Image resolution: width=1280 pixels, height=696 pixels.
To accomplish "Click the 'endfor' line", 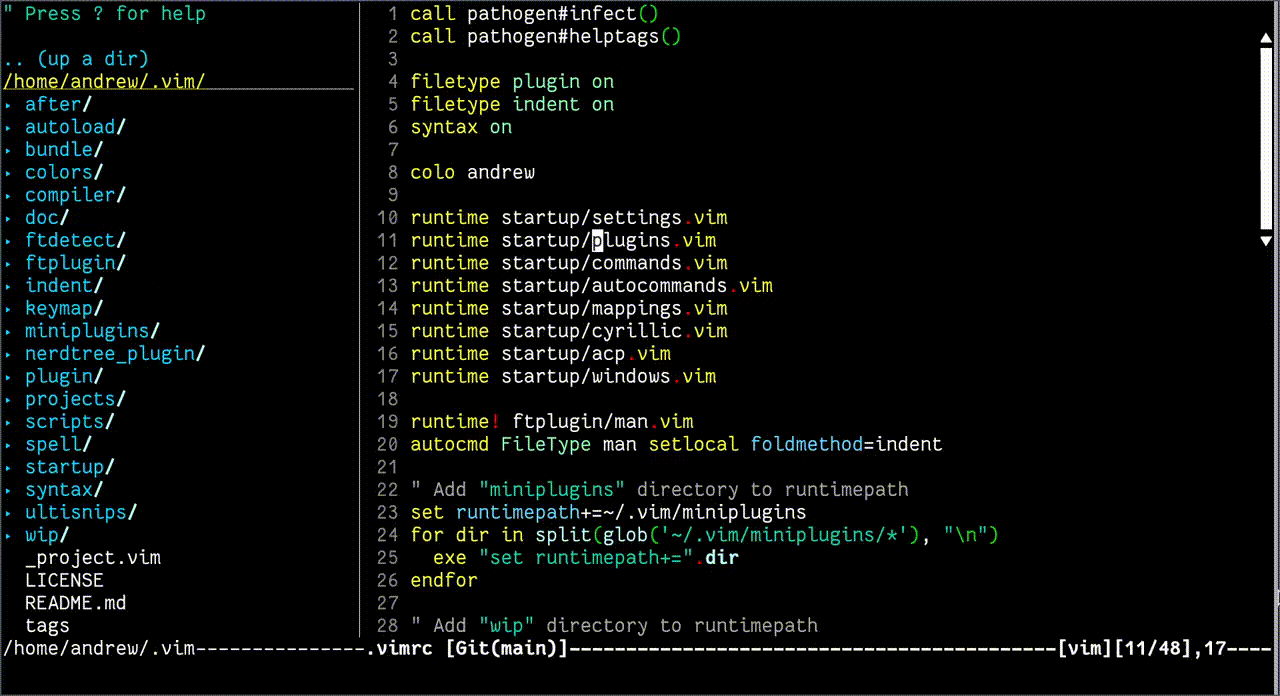I will point(444,580).
